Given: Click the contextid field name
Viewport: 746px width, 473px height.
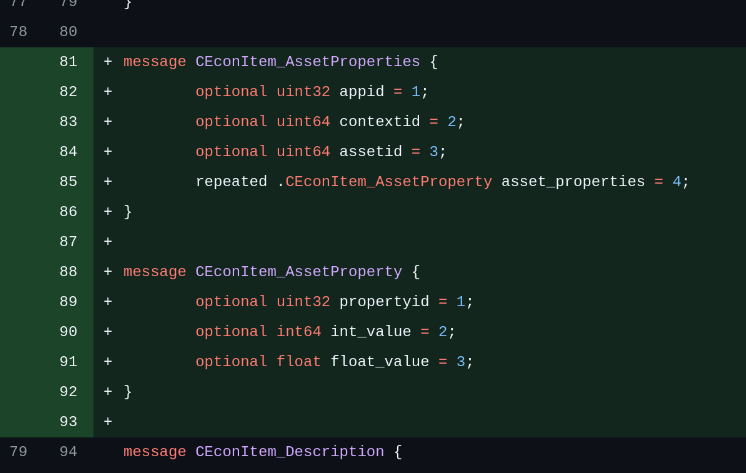Looking at the screenshot, I should [x=379, y=122].
